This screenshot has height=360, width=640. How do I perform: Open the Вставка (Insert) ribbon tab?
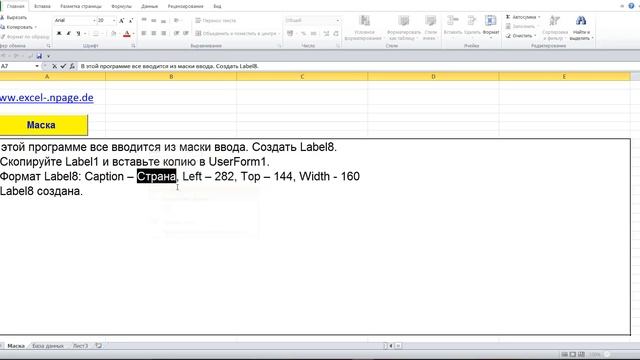(x=42, y=6)
